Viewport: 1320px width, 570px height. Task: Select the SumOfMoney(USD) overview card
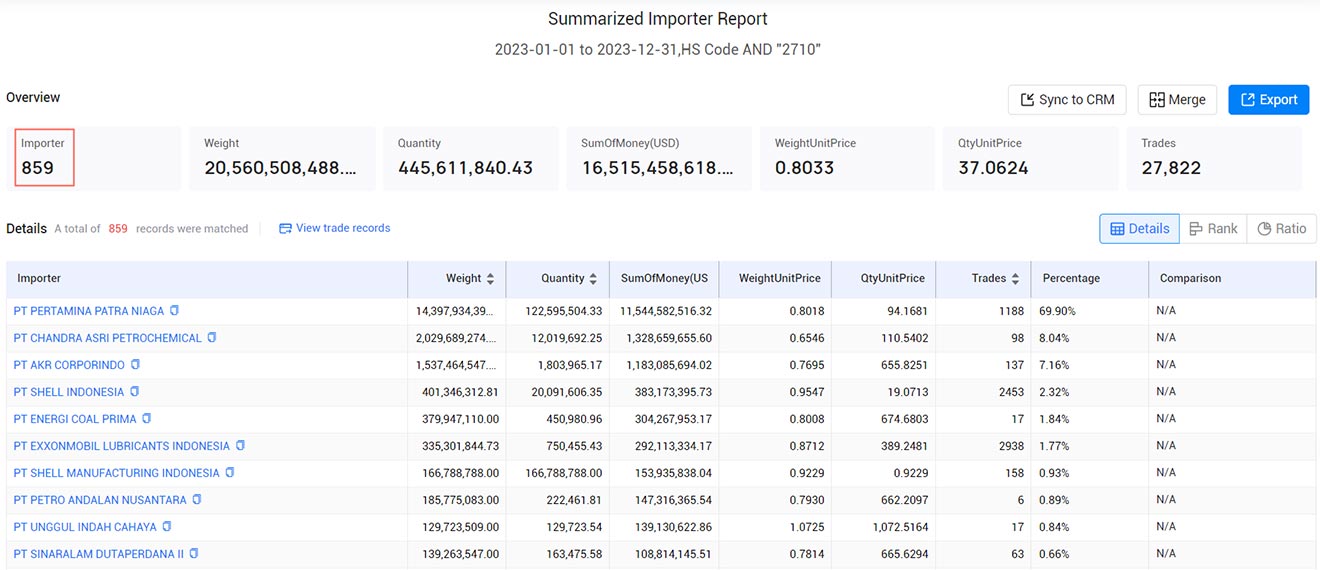click(660, 158)
